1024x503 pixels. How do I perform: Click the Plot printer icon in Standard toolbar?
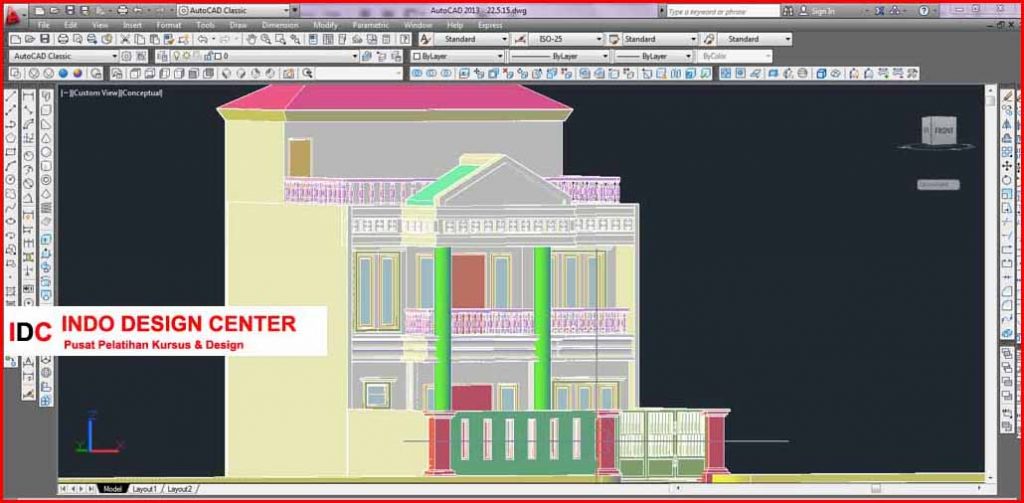tap(63, 39)
